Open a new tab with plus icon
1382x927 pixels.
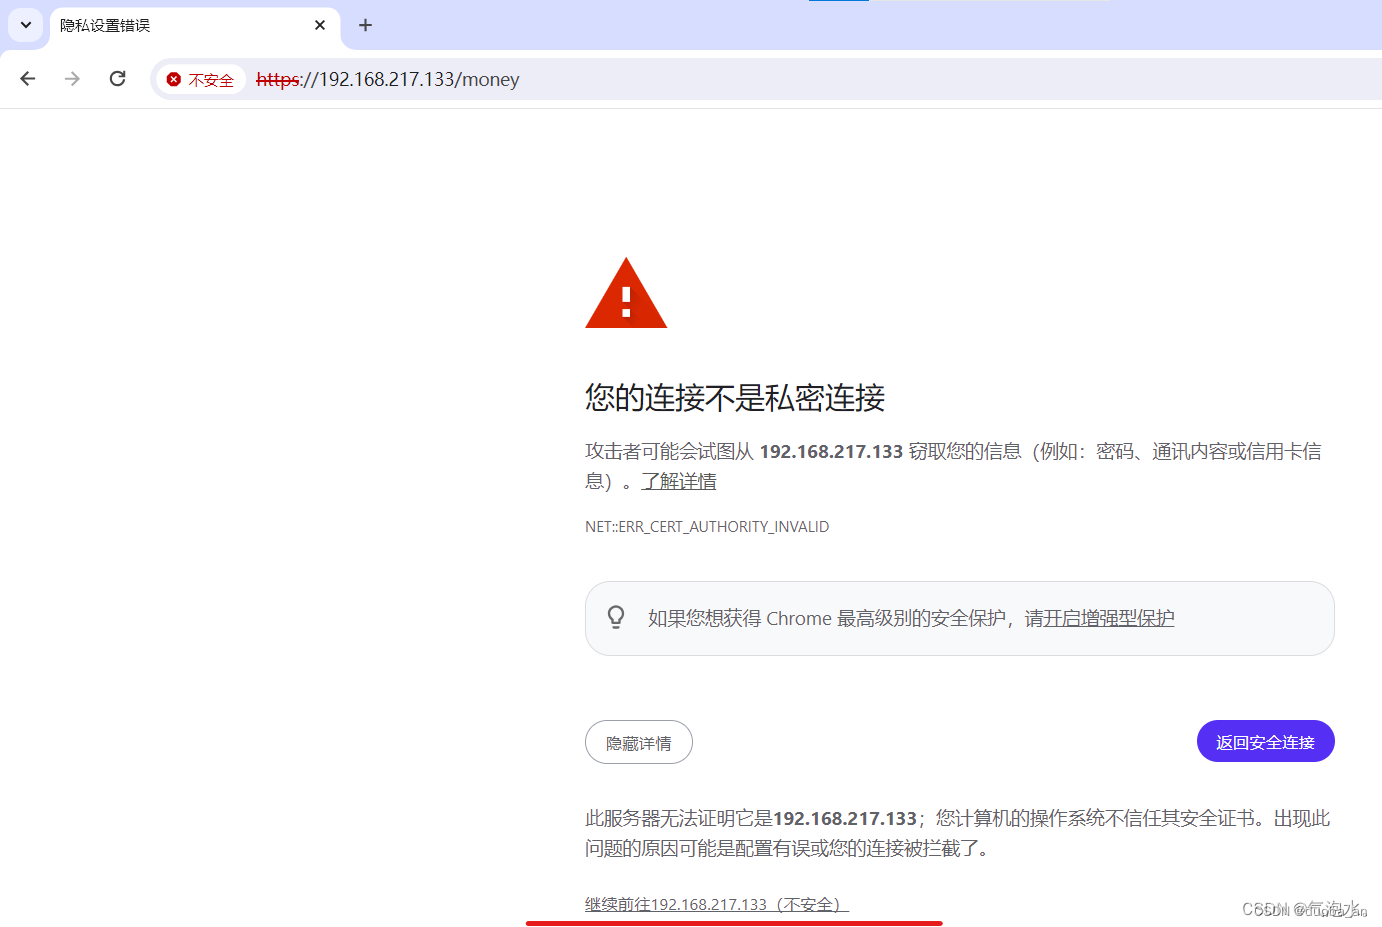point(365,25)
